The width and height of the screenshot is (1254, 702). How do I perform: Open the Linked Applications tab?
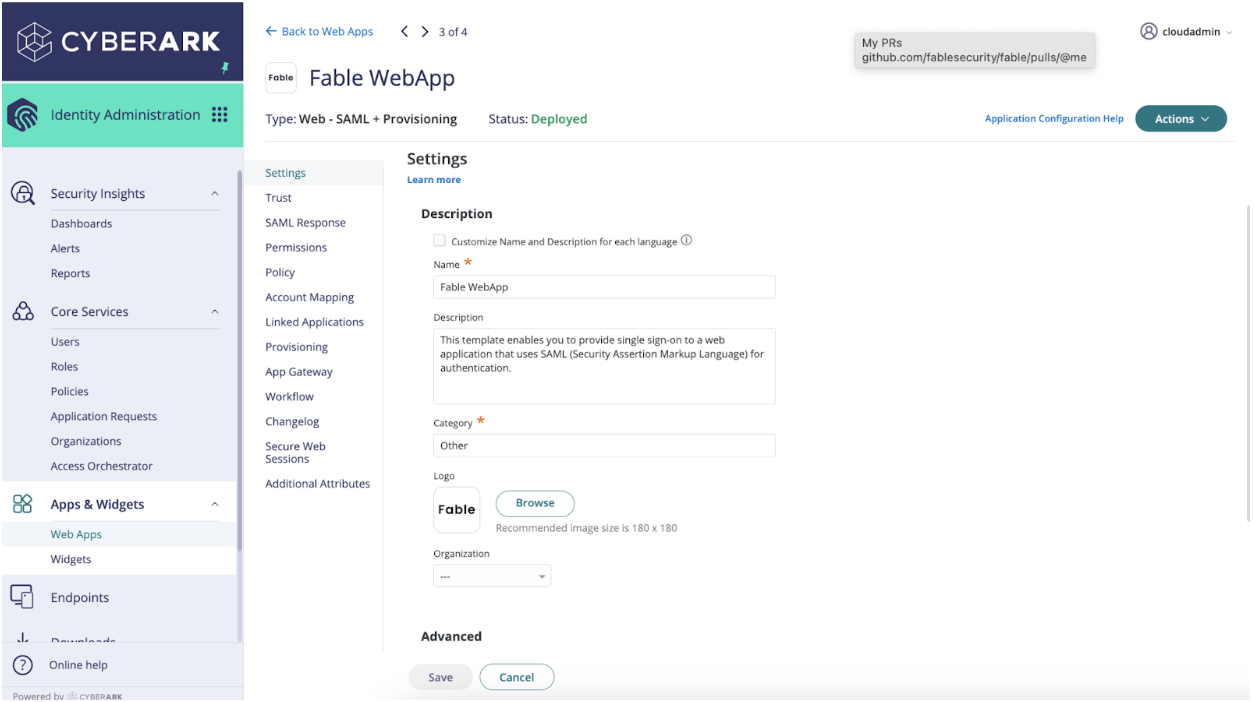[314, 322]
